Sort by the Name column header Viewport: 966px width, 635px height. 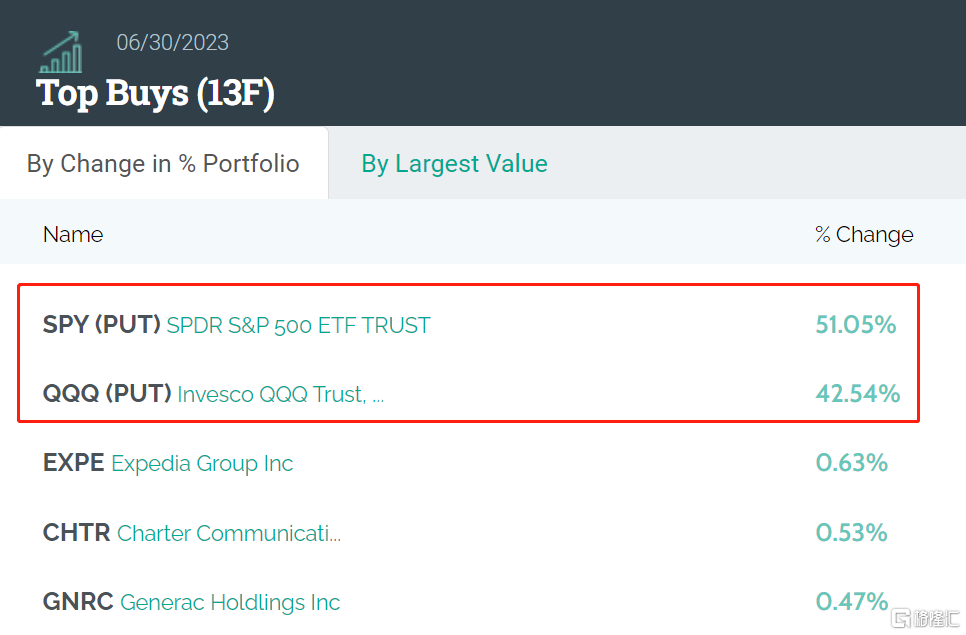pos(73,235)
